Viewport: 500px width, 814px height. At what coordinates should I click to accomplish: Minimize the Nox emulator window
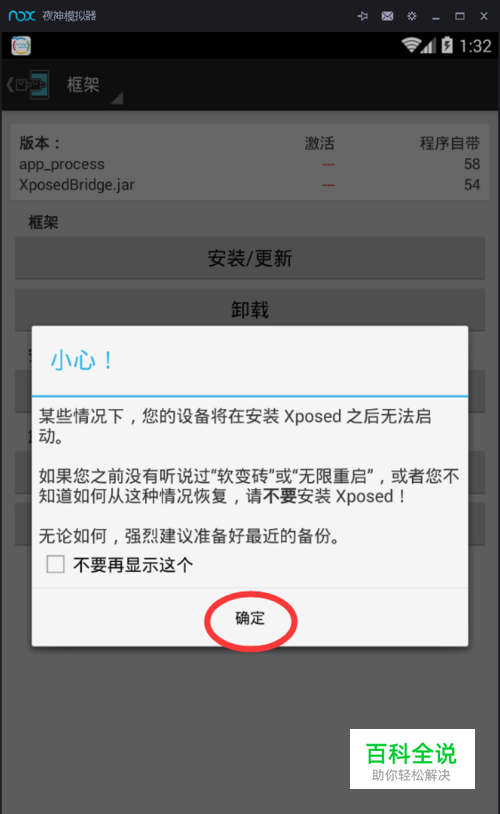[436, 16]
